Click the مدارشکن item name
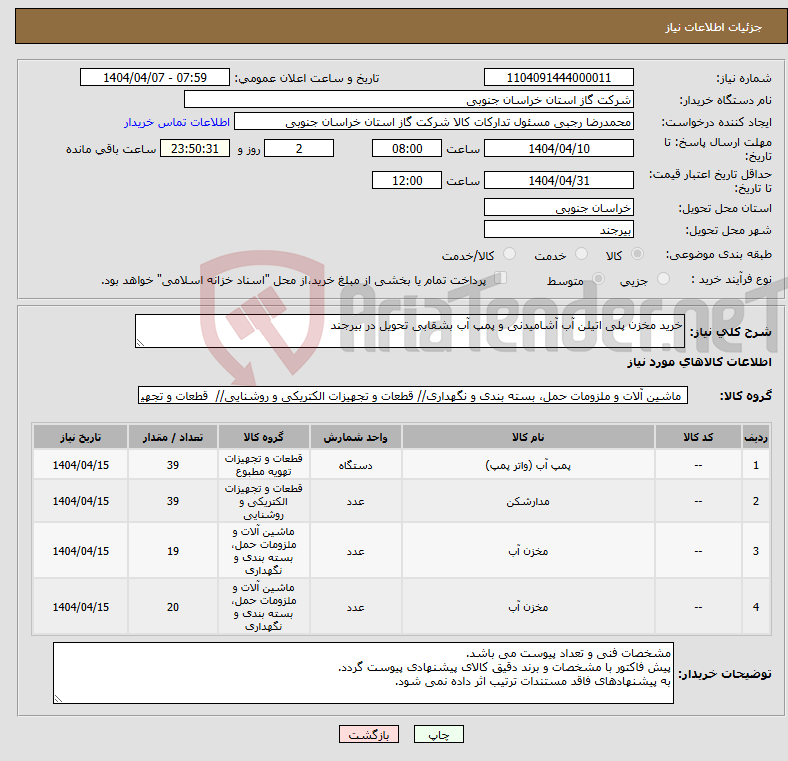 528,501
